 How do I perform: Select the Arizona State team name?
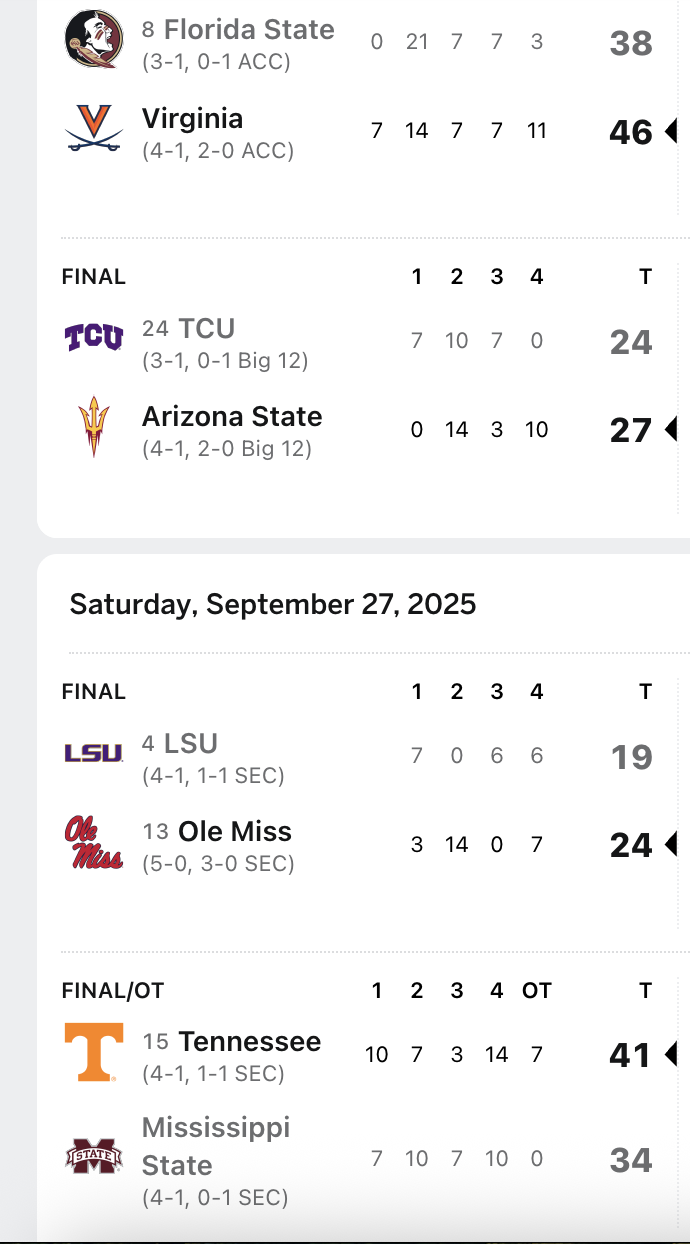pos(232,417)
